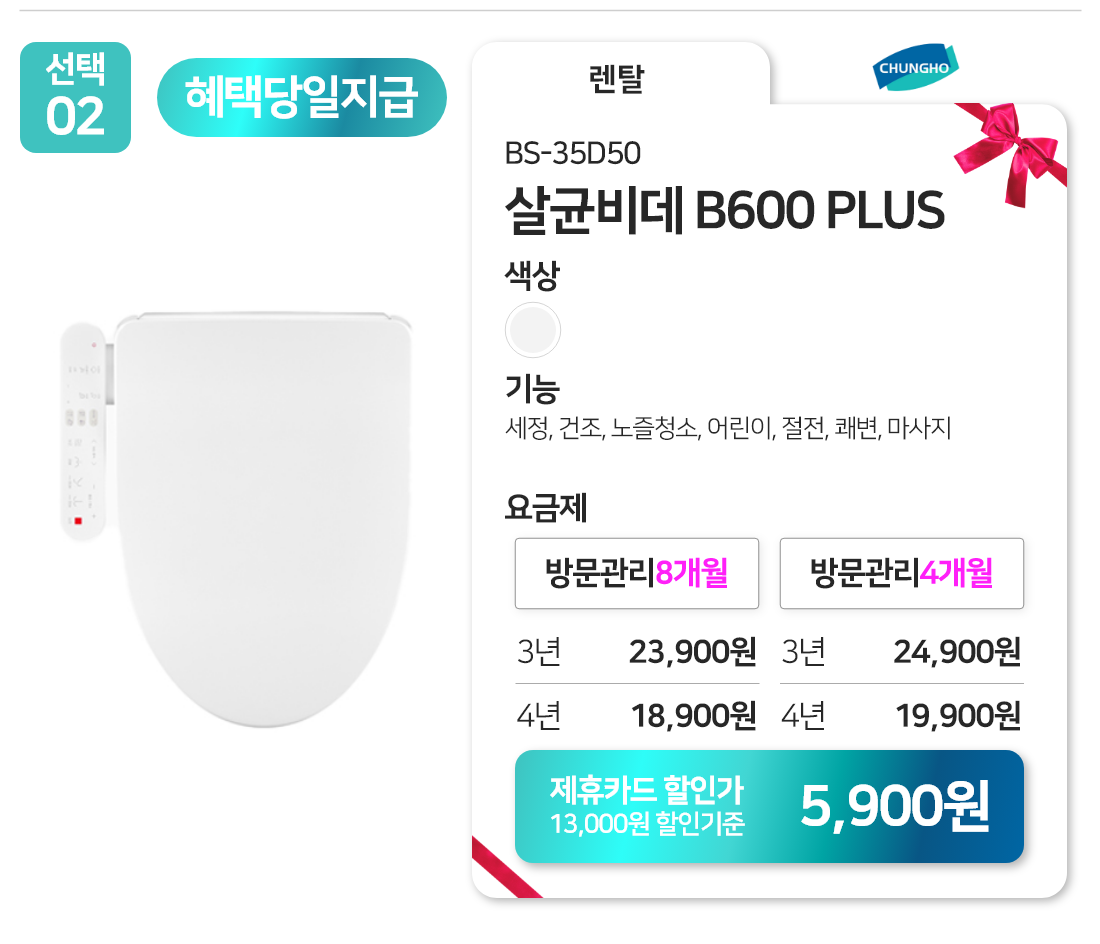Click the 제휴카드 할인가 5,900원 banner
Screen dimensions: 1100x944
[x=768, y=806]
